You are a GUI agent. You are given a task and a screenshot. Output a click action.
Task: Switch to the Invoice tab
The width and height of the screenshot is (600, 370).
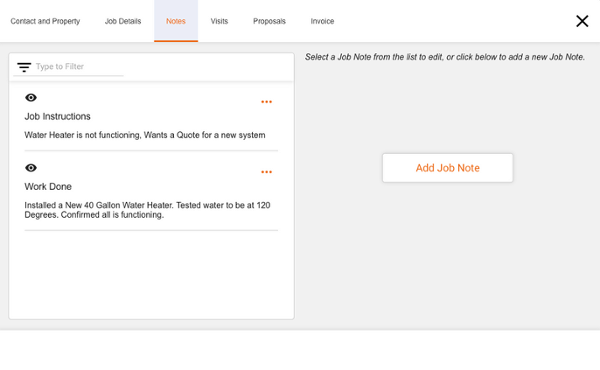pyautogui.click(x=322, y=21)
